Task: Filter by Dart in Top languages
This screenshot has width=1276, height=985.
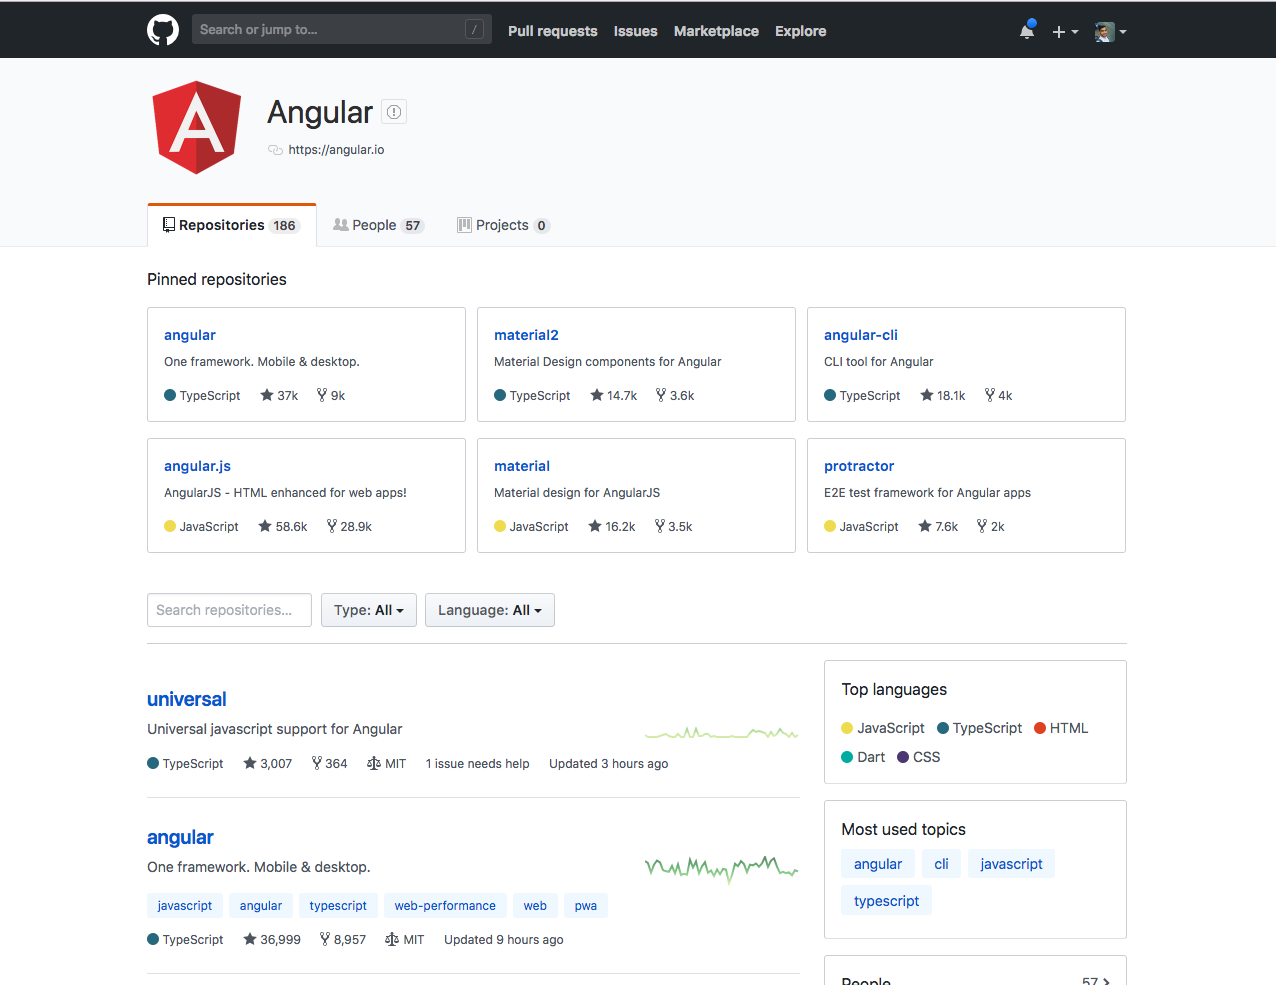Action: pos(863,757)
